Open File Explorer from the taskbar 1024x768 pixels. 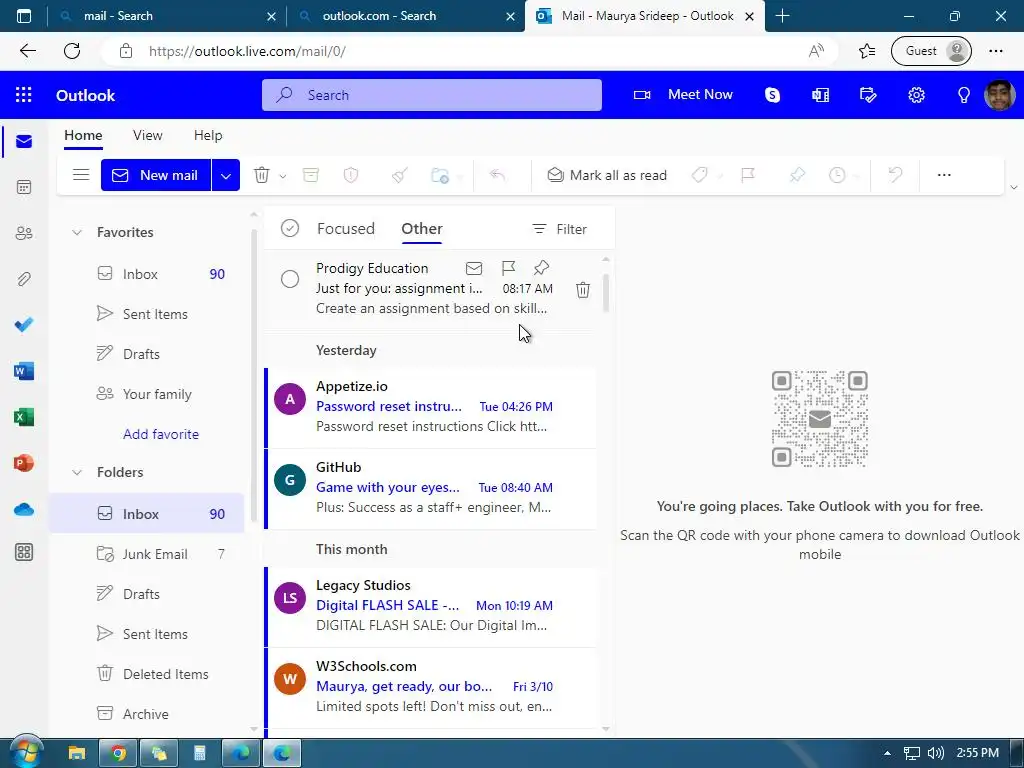(x=77, y=753)
